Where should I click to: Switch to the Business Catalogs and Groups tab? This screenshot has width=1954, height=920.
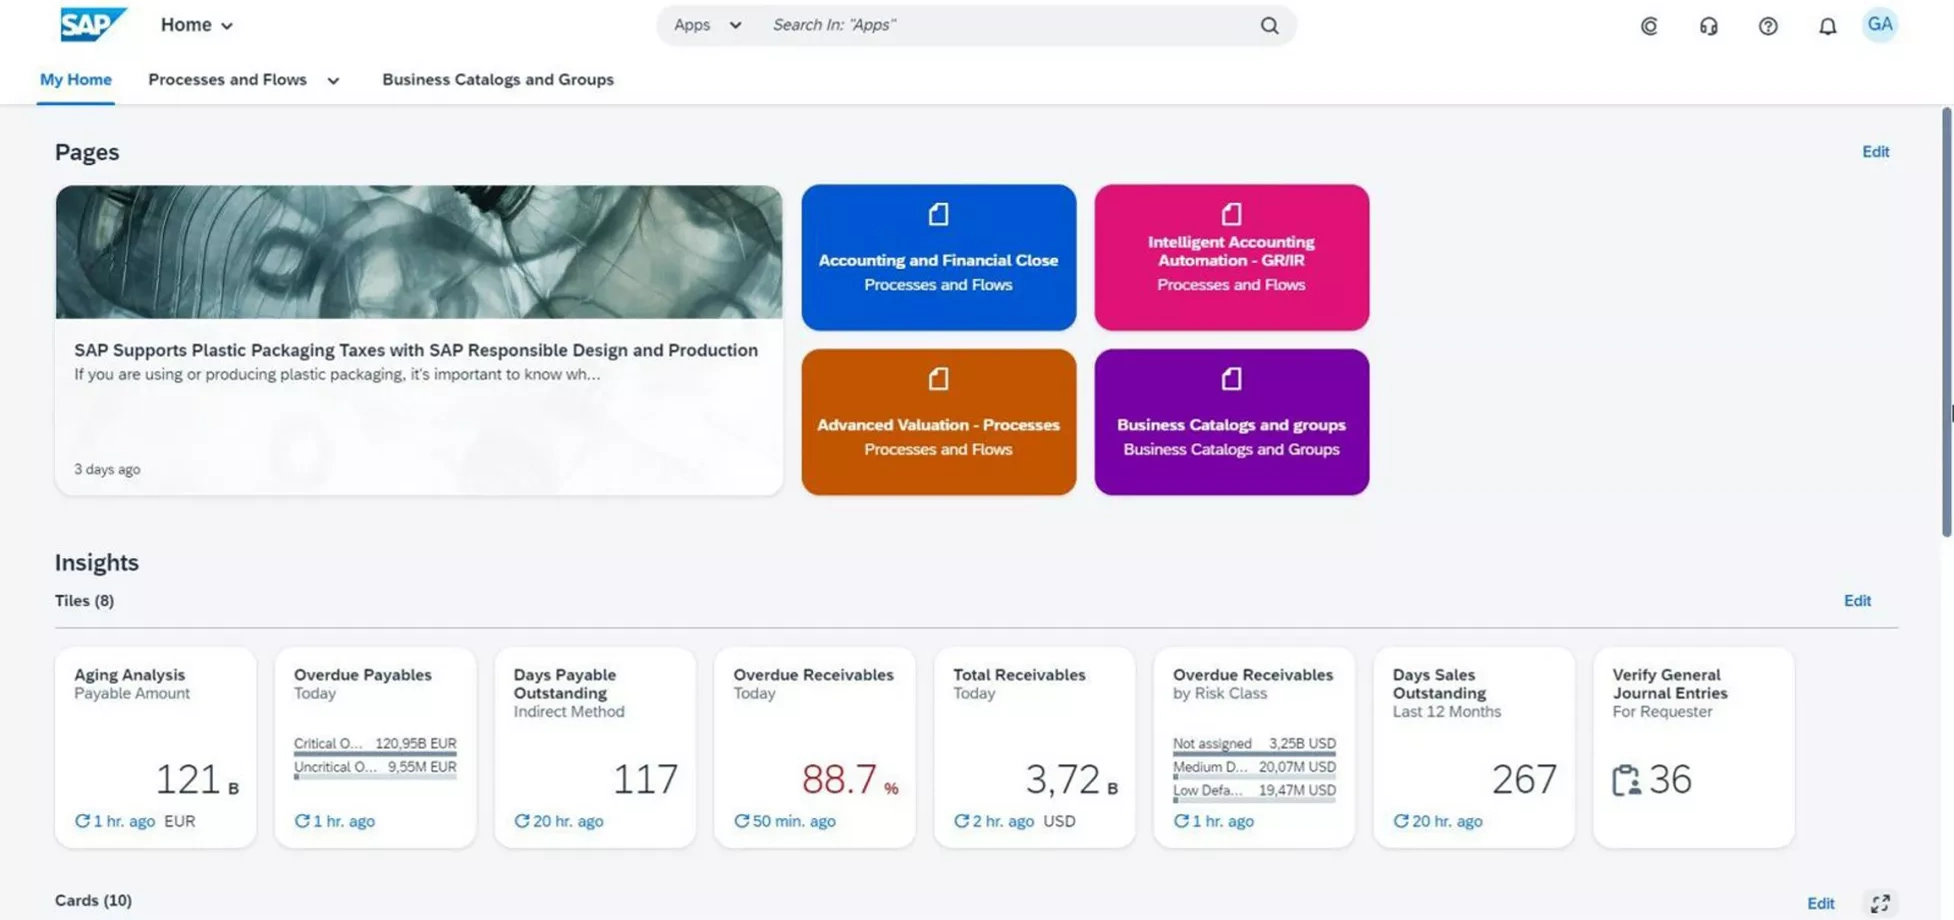tap(497, 80)
